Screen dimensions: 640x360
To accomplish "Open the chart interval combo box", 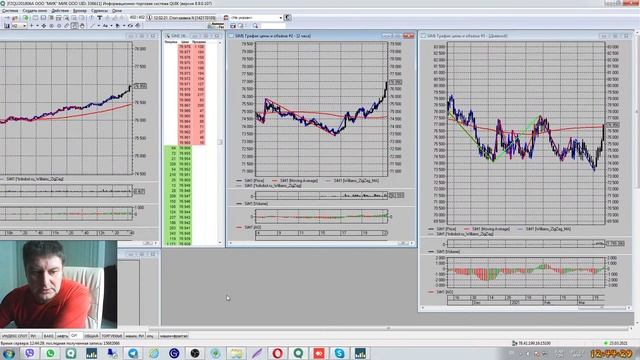I will tap(19, 26).
